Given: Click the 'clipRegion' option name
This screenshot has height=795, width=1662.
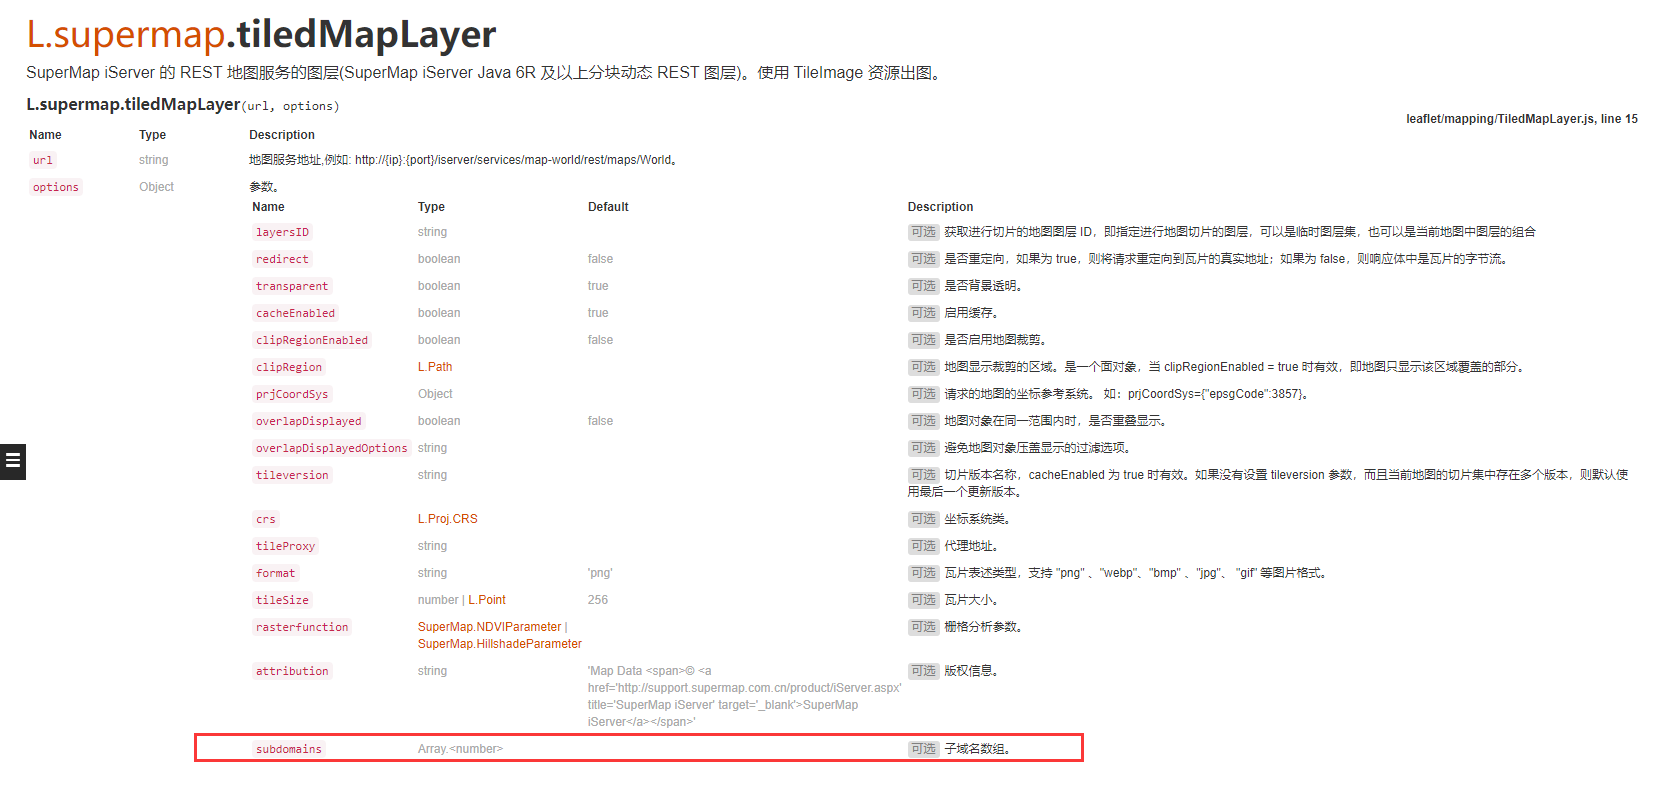Looking at the screenshot, I should [289, 367].
